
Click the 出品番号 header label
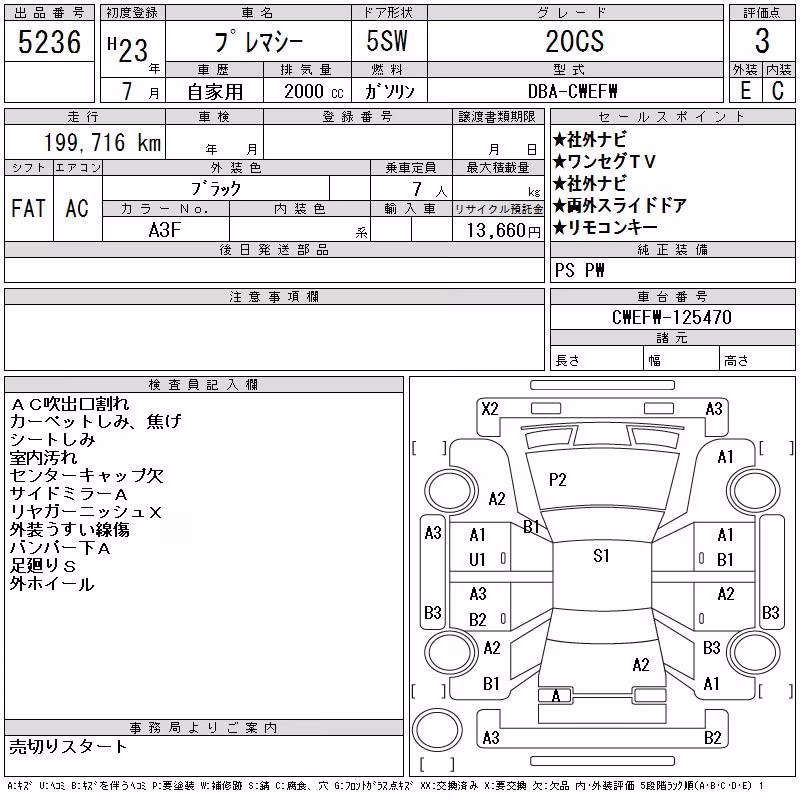(49, 13)
